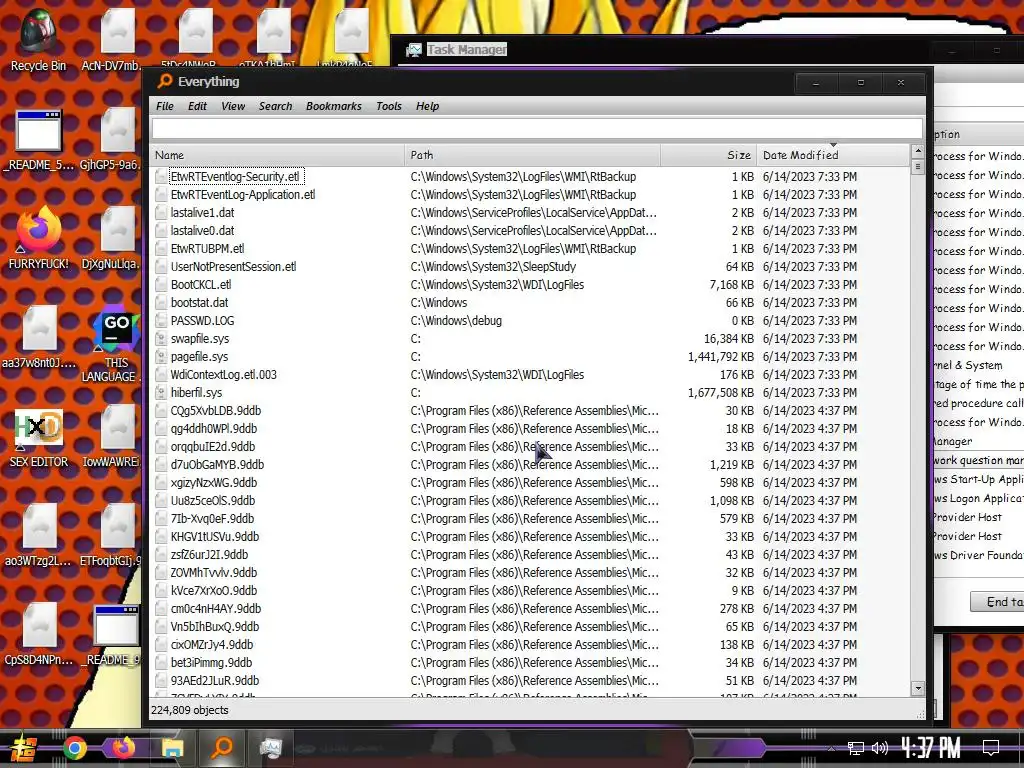
Task: Open the Recycle Bin desktop icon
Action: [x=38, y=40]
